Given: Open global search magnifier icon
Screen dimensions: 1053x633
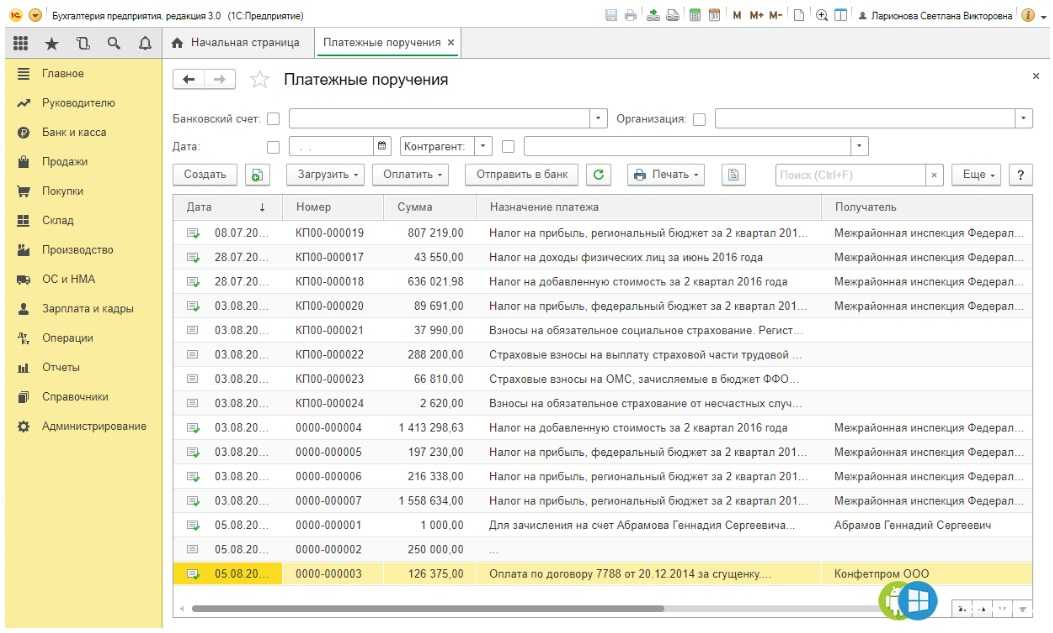Looking at the screenshot, I should (x=113, y=43).
